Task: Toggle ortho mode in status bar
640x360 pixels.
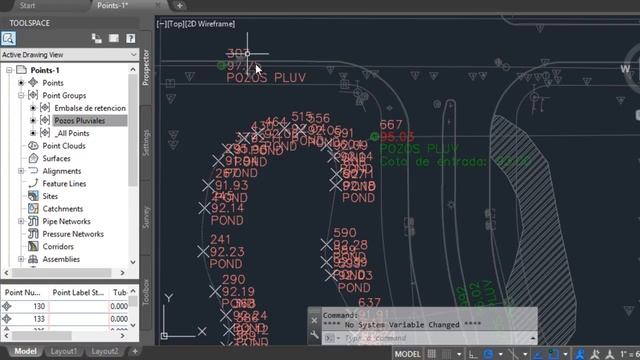Action: tap(473, 354)
